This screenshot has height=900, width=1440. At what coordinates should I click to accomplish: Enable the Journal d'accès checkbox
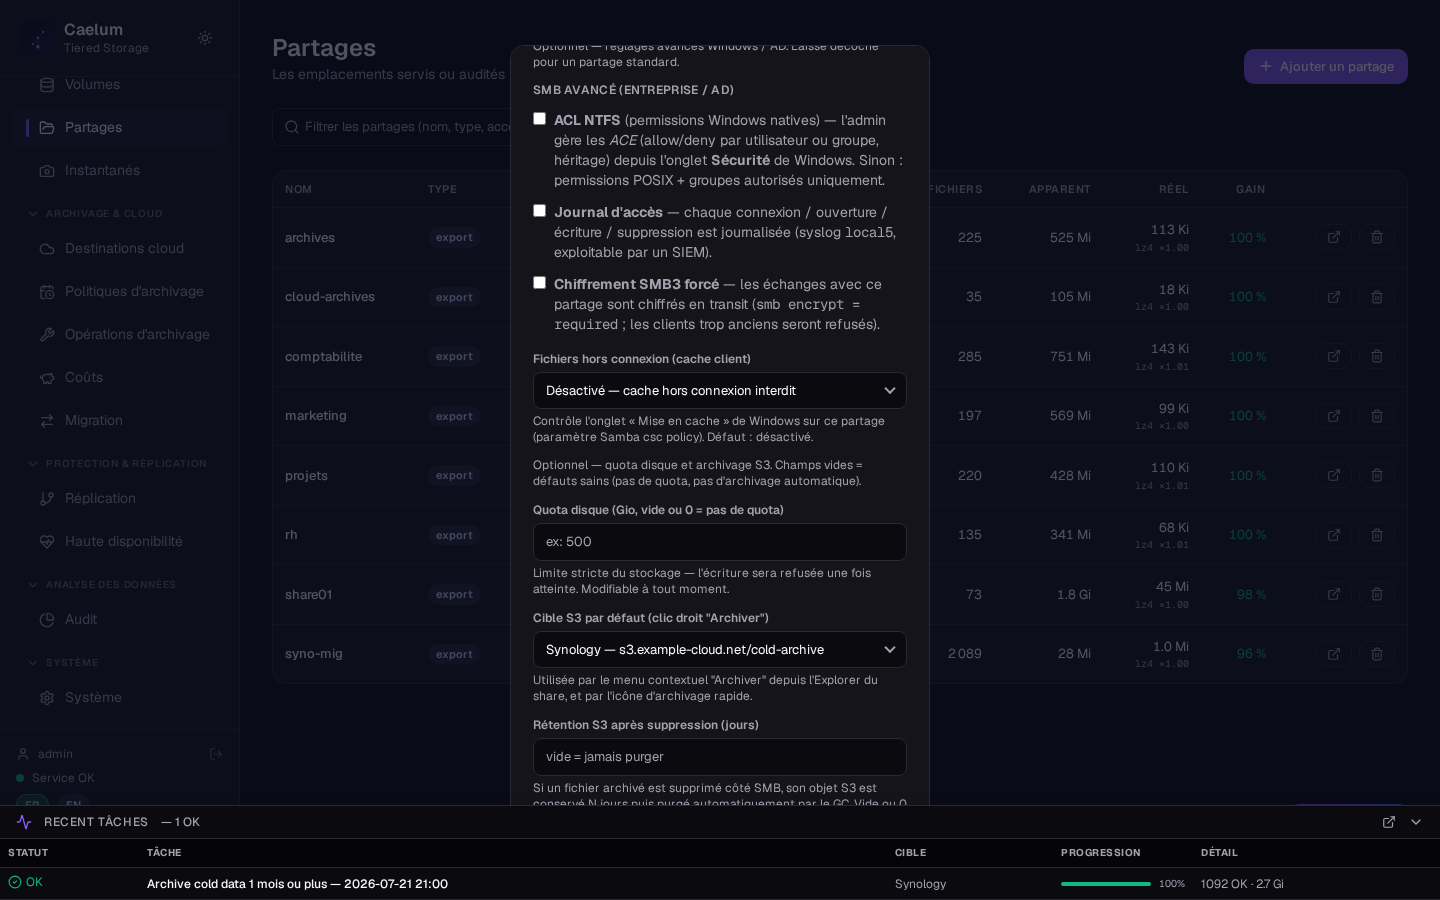point(540,211)
